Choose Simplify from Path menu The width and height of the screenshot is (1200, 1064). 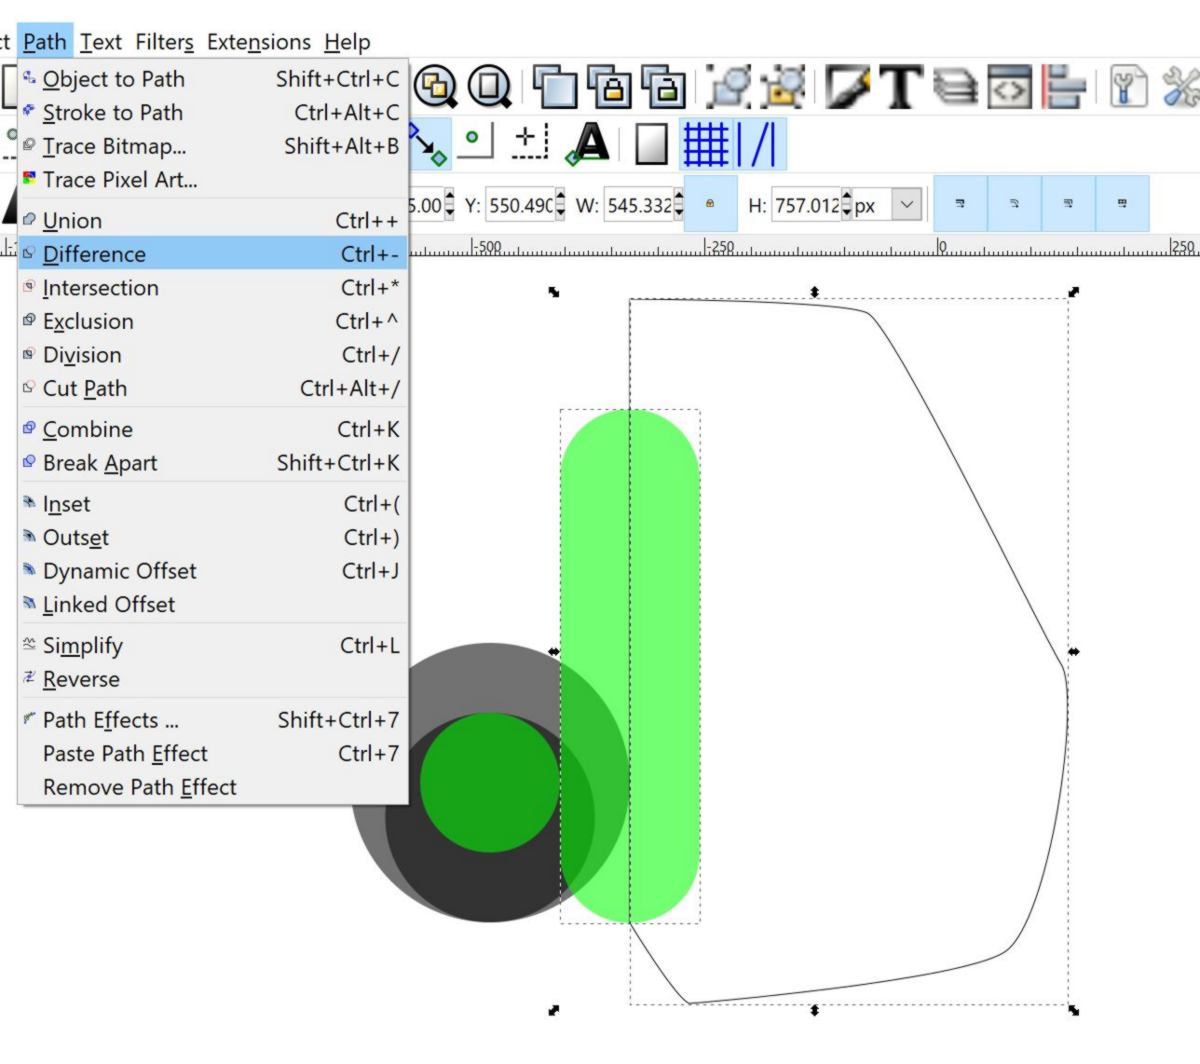[x=213, y=645]
